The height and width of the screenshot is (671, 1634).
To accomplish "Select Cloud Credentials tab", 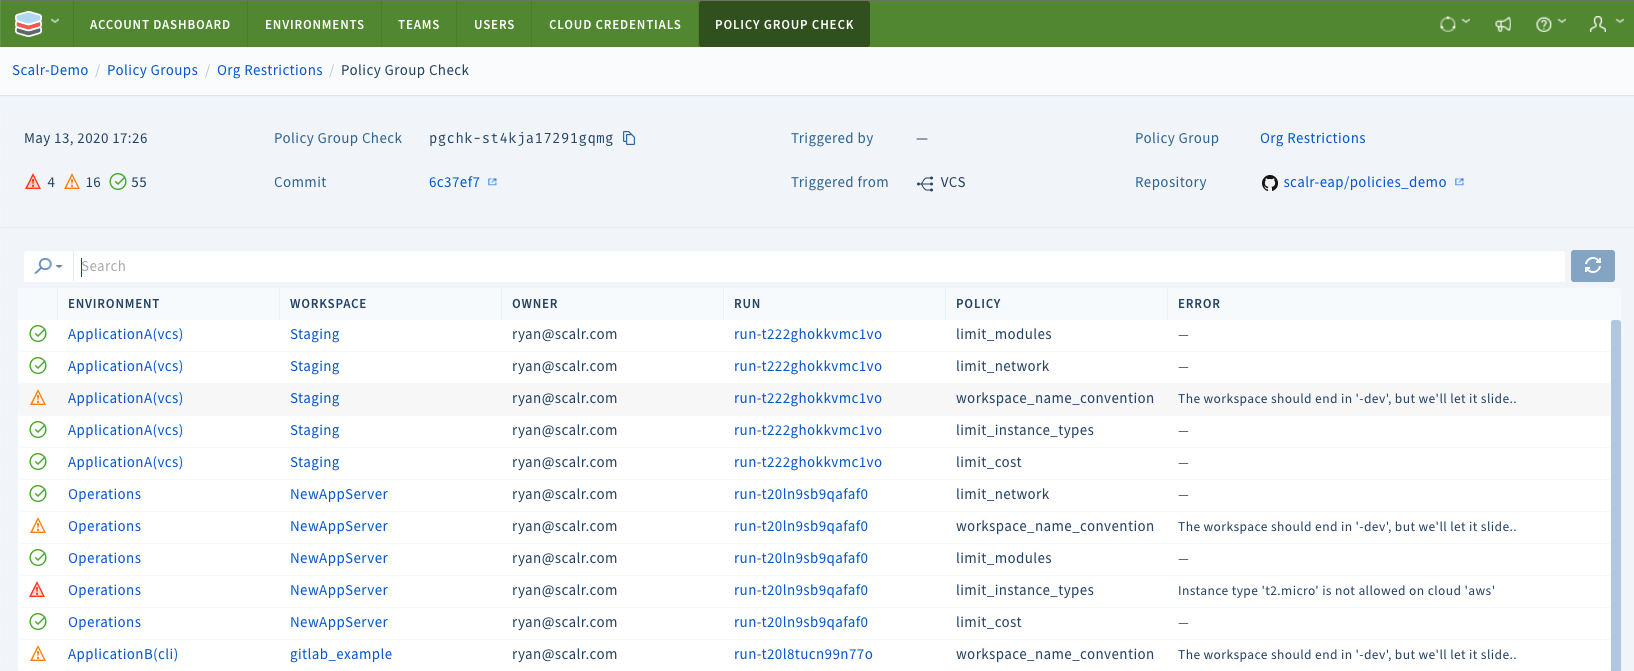I will (615, 24).
